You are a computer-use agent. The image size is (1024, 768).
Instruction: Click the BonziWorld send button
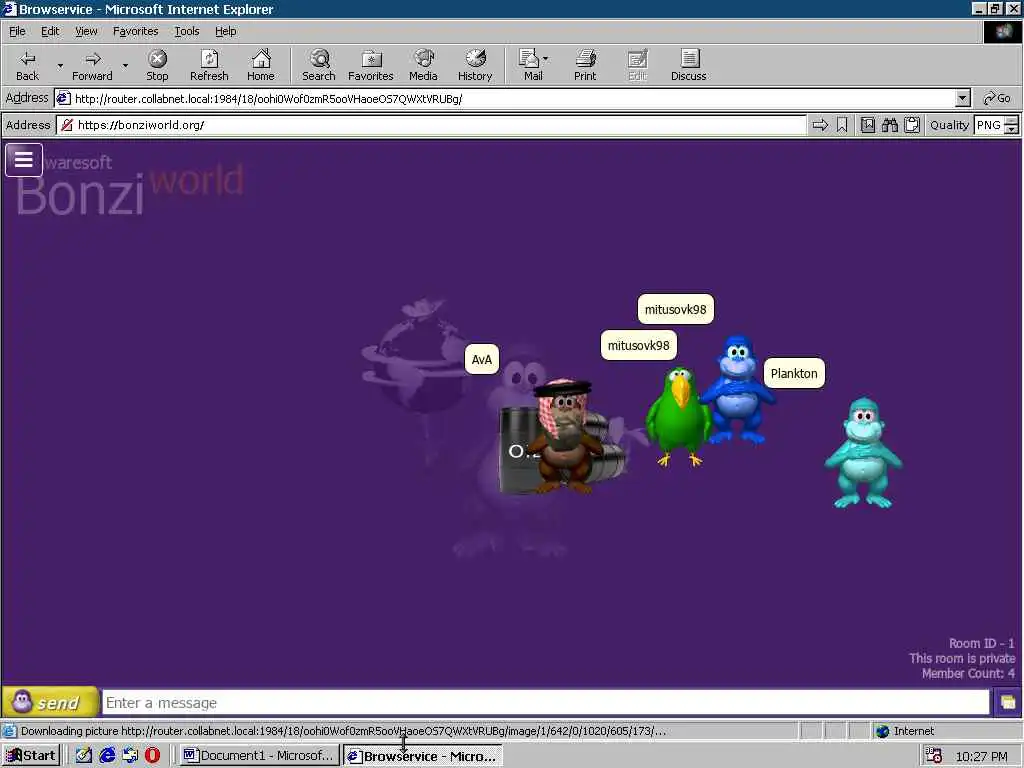[51, 703]
